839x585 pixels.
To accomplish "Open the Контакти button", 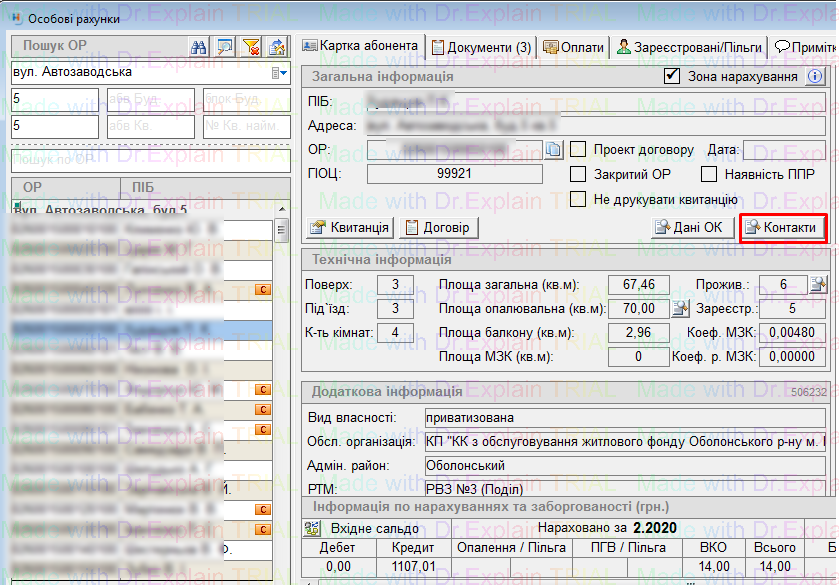I will click(x=782, y=228).
